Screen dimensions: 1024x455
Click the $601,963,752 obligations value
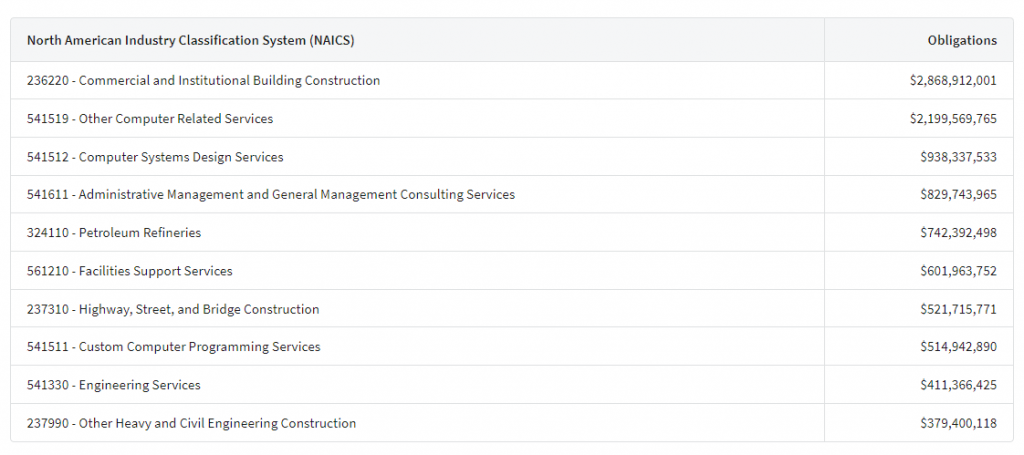pos(958,271)
